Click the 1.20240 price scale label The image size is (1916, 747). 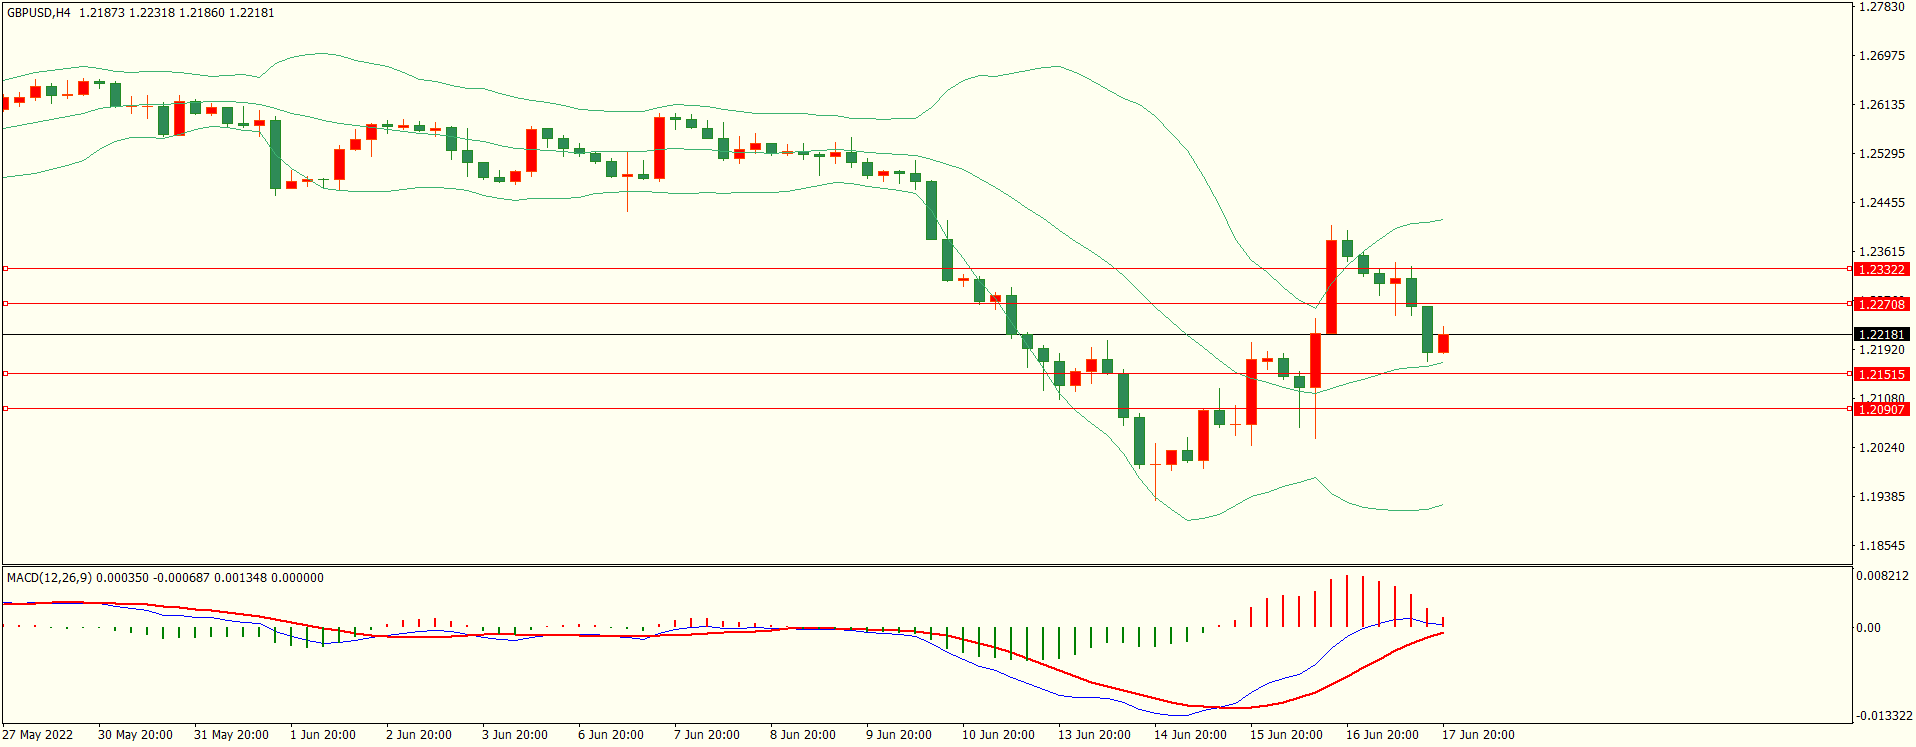(1881, 448)
